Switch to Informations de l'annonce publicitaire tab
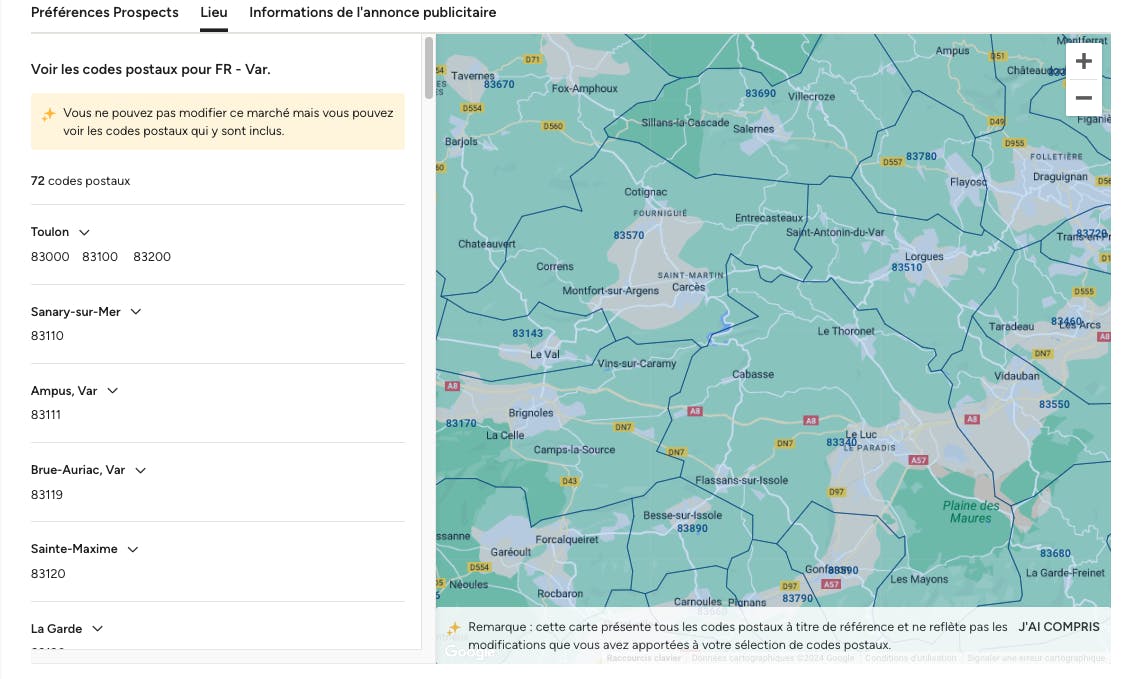1124x679 pixels. tap(373, 12)
